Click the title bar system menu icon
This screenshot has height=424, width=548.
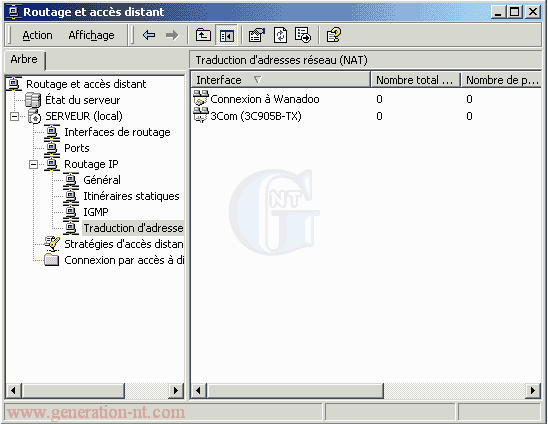[14, 12]
